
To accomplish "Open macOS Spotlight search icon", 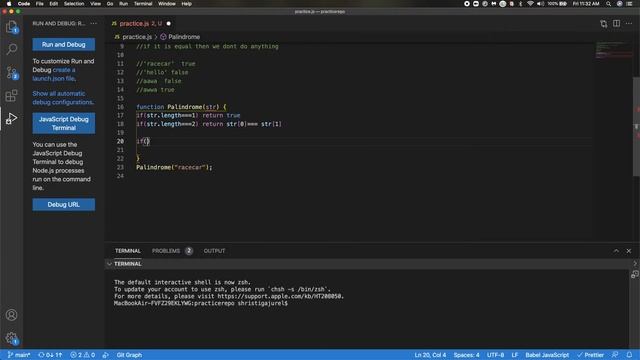I will click(x=608, y=4).
